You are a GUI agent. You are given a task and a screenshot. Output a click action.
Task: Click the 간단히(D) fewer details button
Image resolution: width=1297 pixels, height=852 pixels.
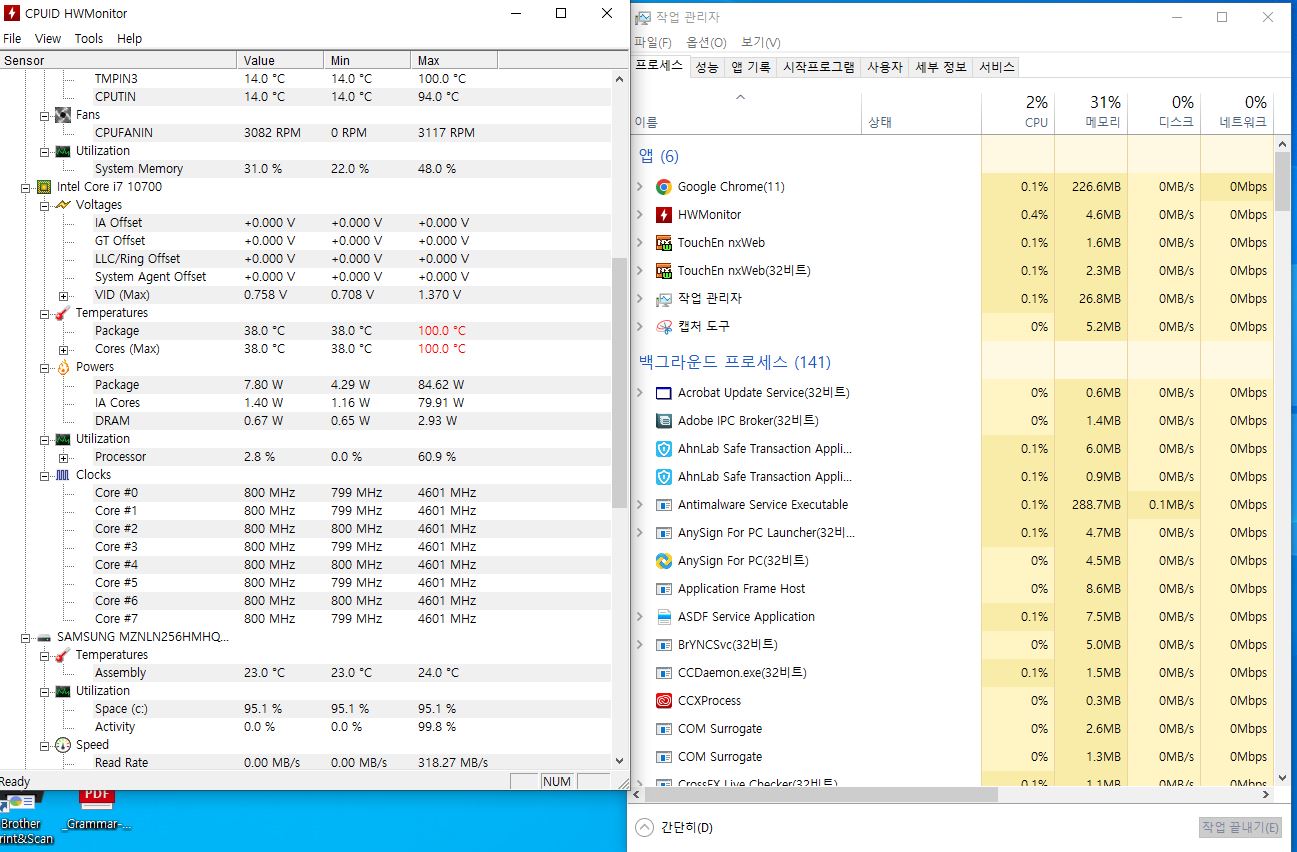[675, 827]
